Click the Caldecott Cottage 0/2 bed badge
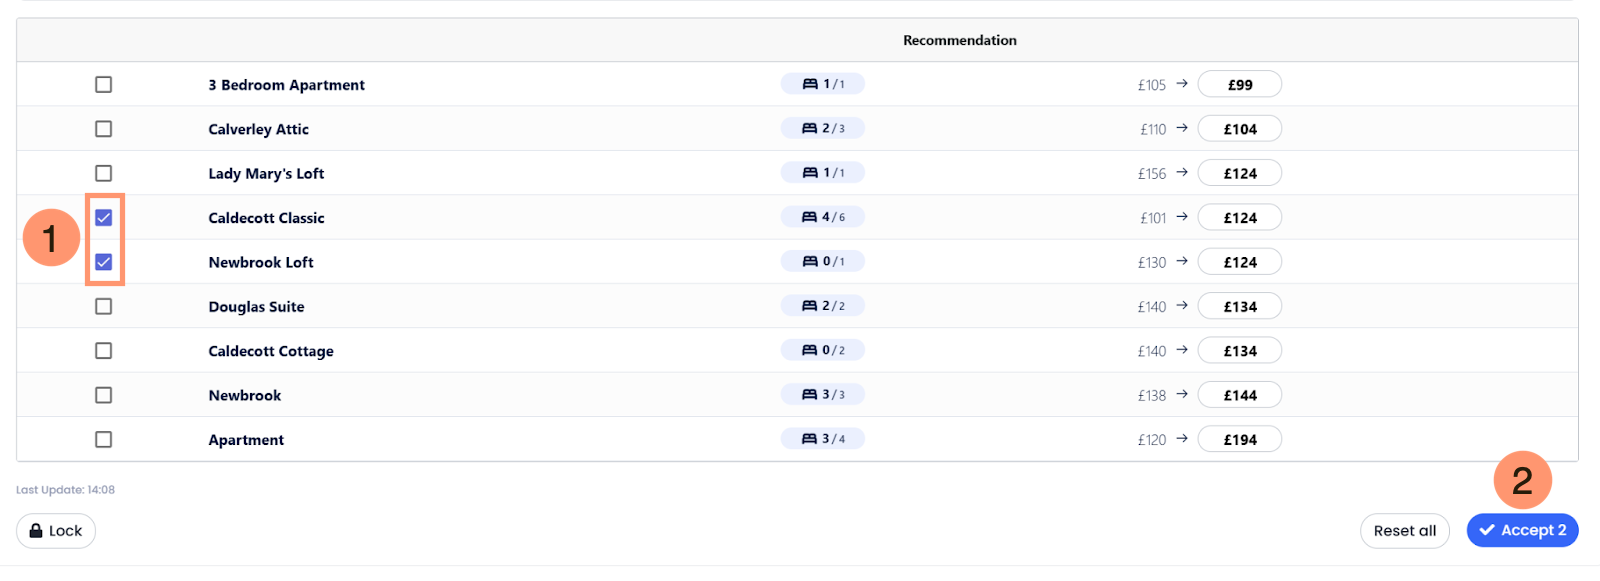Viewport: 1600px width, 581px height. 822,351
